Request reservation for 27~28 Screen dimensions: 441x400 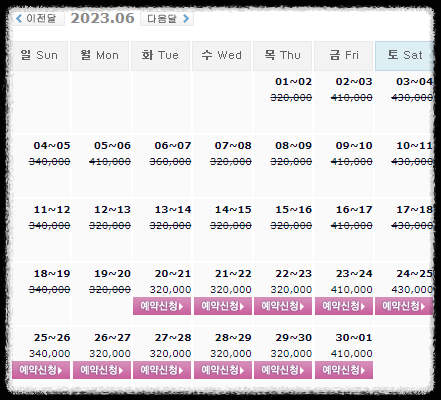[162, 370]
